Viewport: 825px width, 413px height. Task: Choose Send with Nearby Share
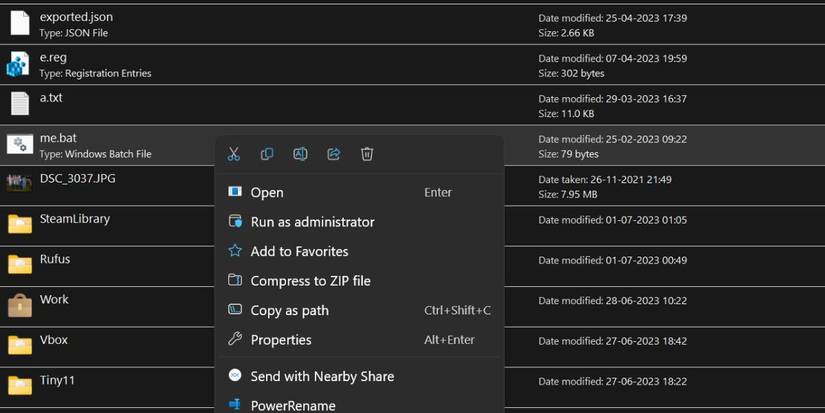click(x=322, y=376)
